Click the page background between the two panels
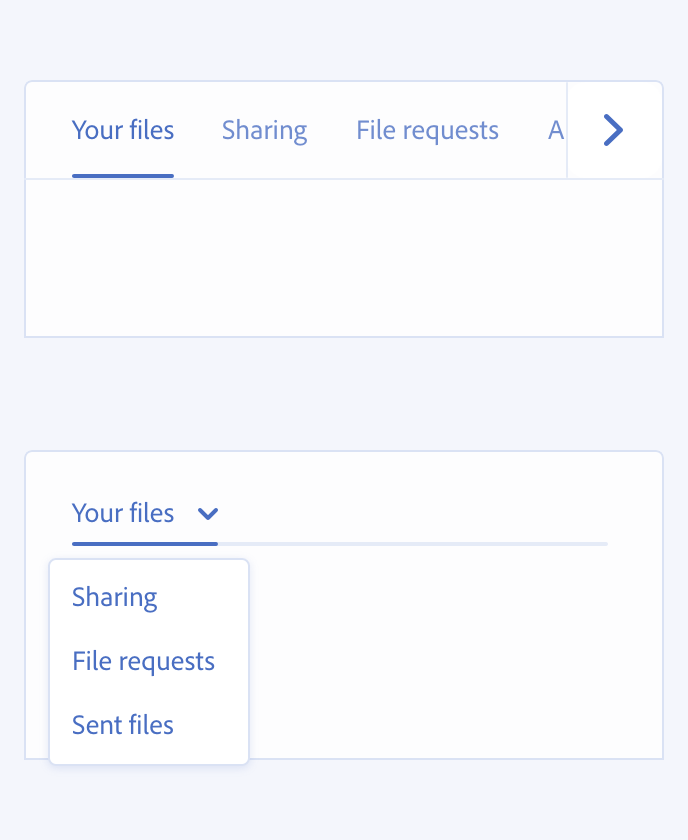 coord(343,394)
